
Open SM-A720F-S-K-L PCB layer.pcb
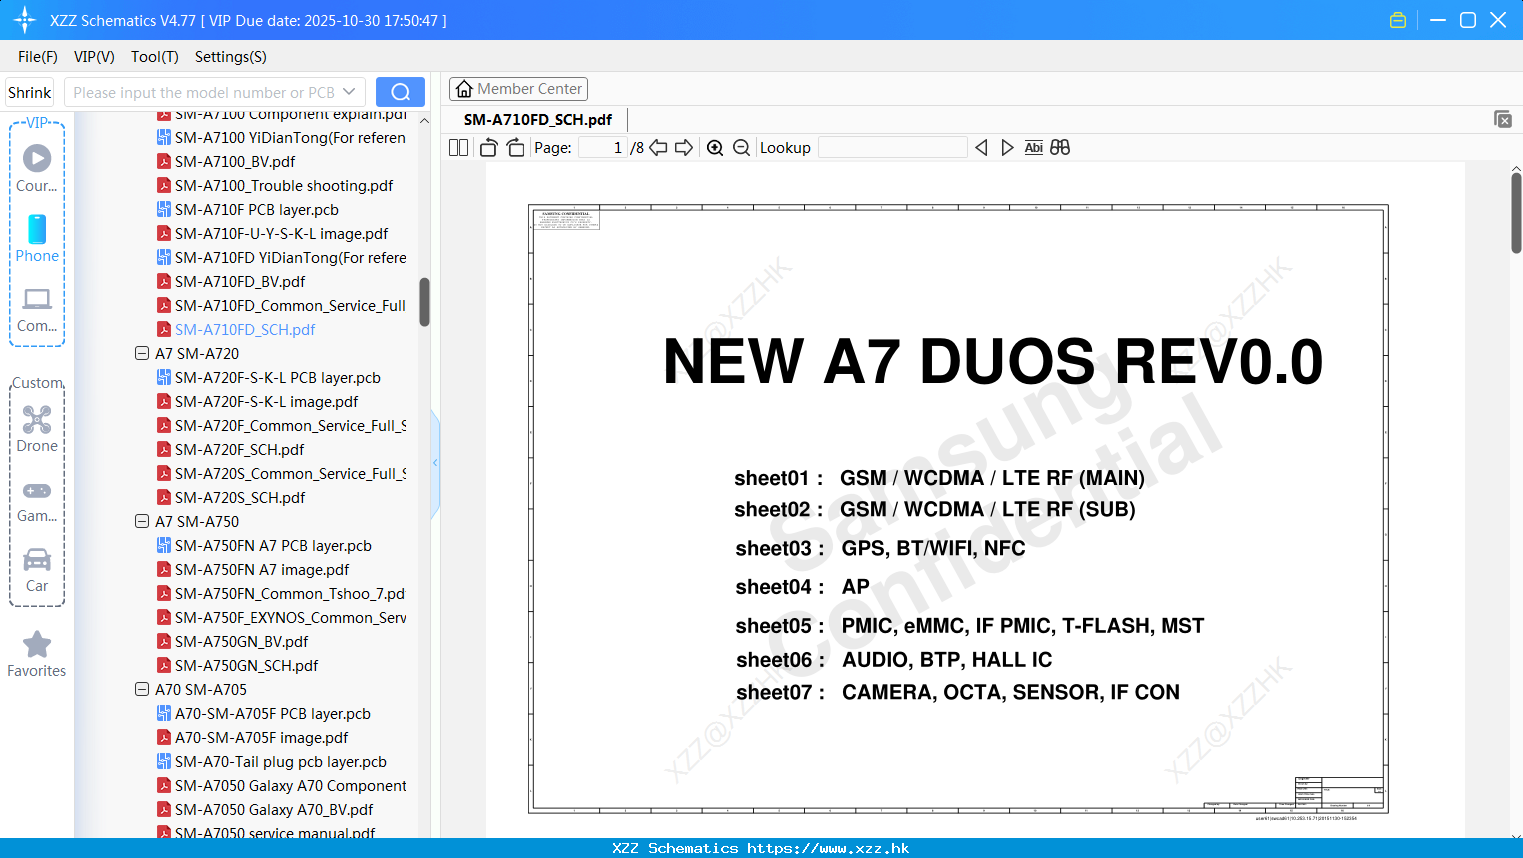coord(278,377)
